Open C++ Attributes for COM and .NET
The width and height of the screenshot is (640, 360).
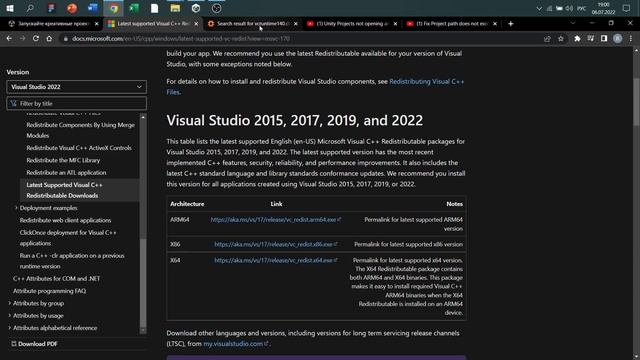pos(56,278)
